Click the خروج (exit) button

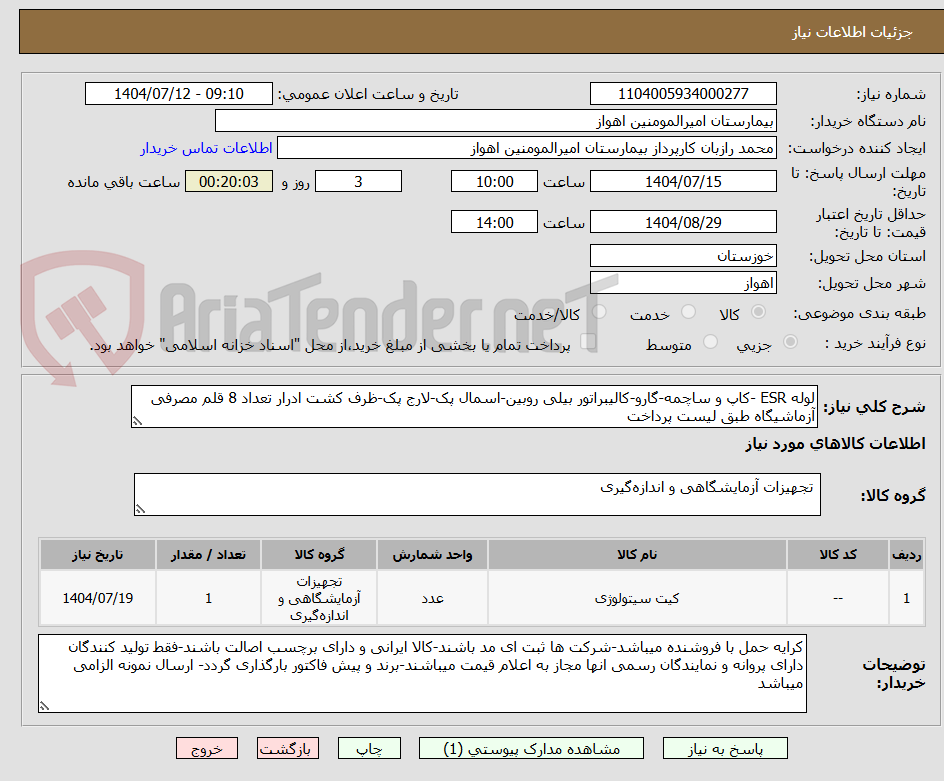coord(207,748)
